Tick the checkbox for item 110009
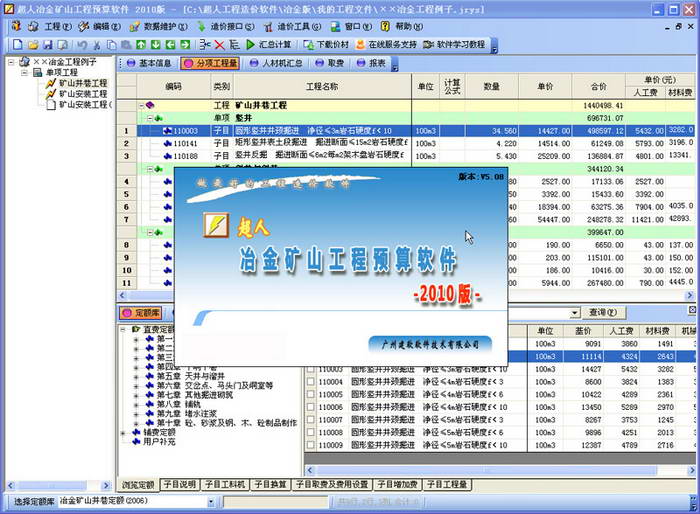 [310, 445]
